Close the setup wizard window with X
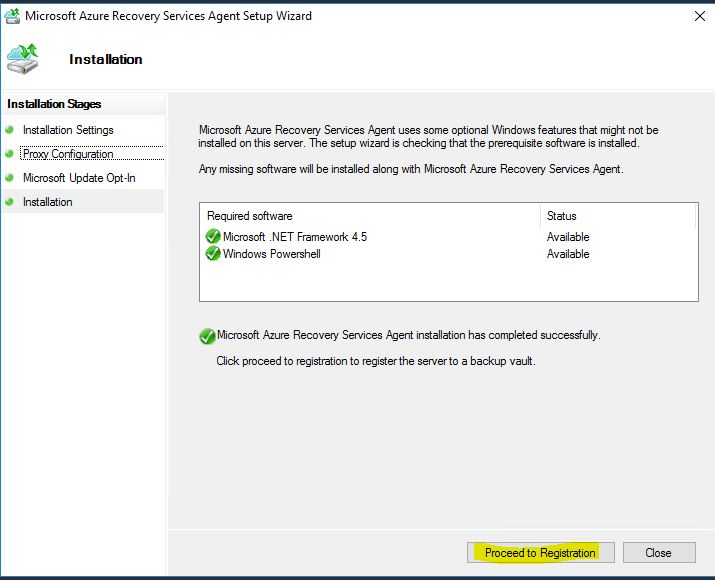This screenshot has width=715, height=580. coord(700,16)
